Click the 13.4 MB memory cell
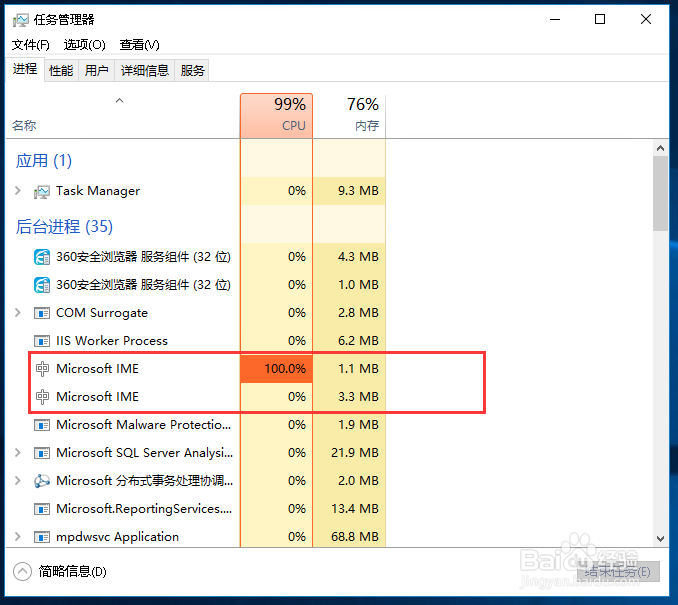The height and width of the screenshot is (605, 678). tap(349, 509)
